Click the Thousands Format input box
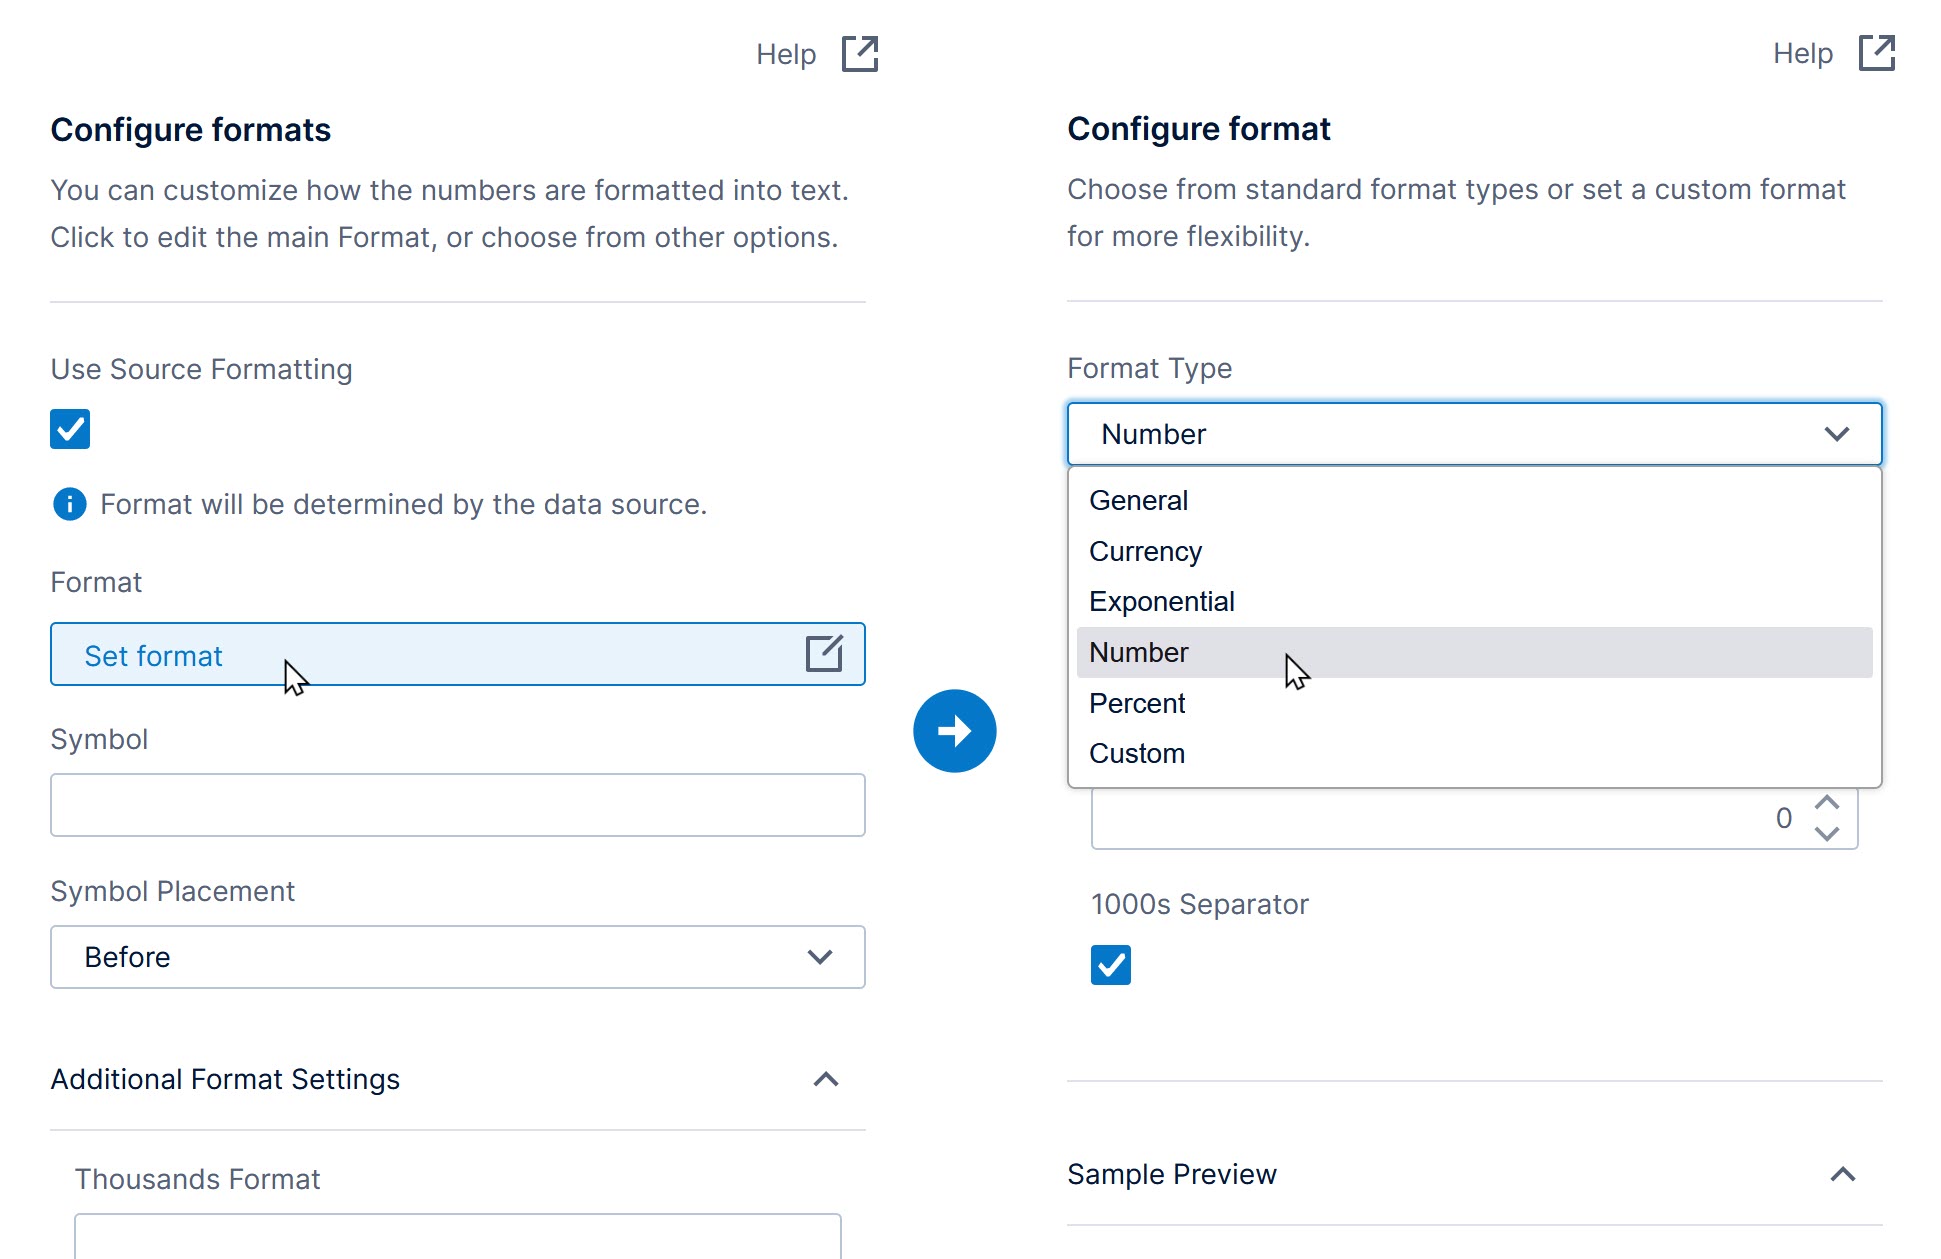The height and width of the screenshot is (1259, 1941). [457, 1237]
